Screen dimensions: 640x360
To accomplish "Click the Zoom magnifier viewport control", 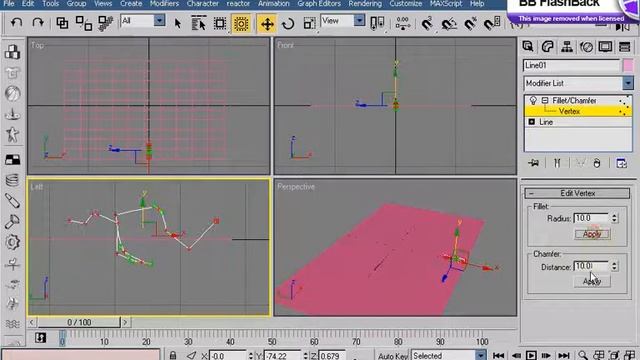I will click(x=583, y=355).
